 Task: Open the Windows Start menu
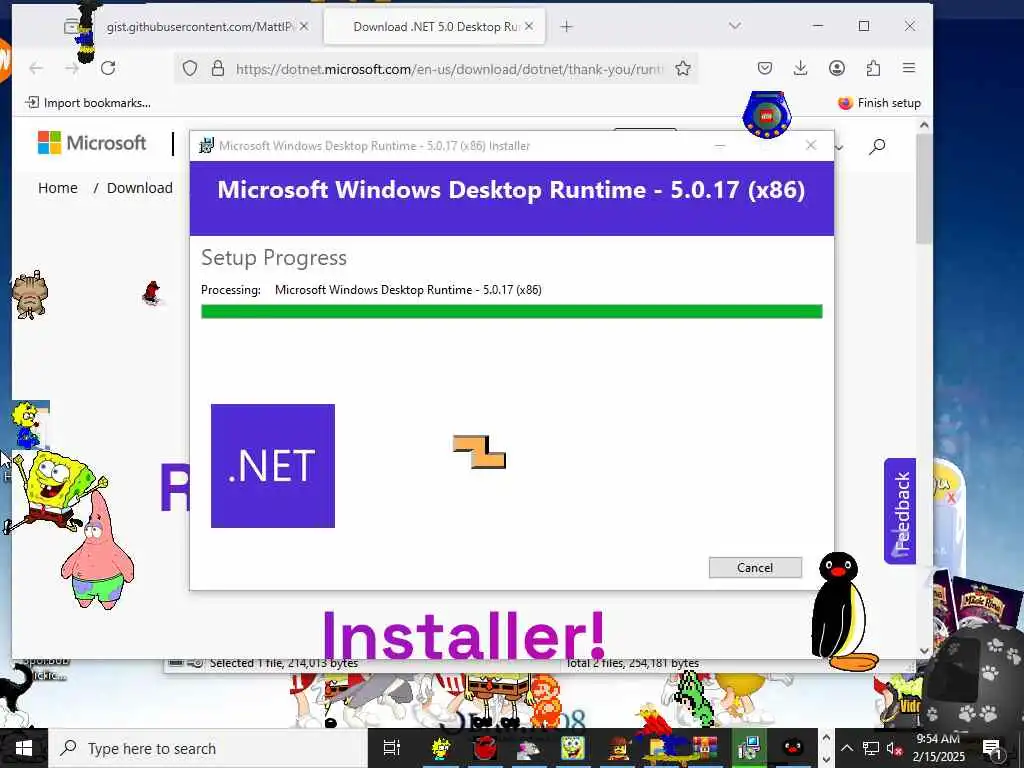point(24,748)
